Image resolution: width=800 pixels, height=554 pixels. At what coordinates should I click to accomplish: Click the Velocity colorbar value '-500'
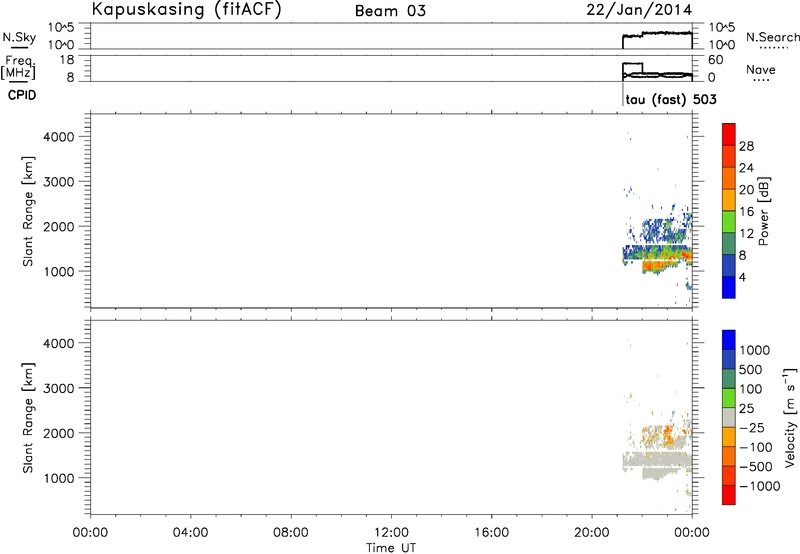pyautogui.click(x=756, y=467)
